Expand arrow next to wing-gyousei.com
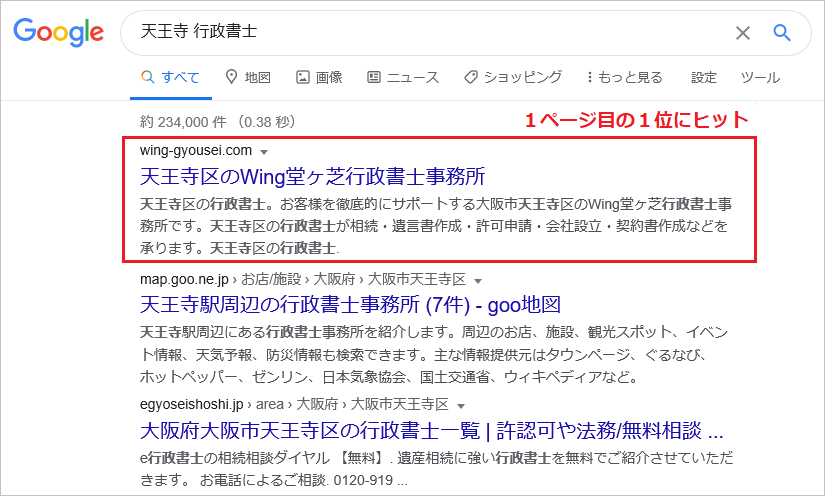Screen dimensions: 825x496 [x=264, y=152]
